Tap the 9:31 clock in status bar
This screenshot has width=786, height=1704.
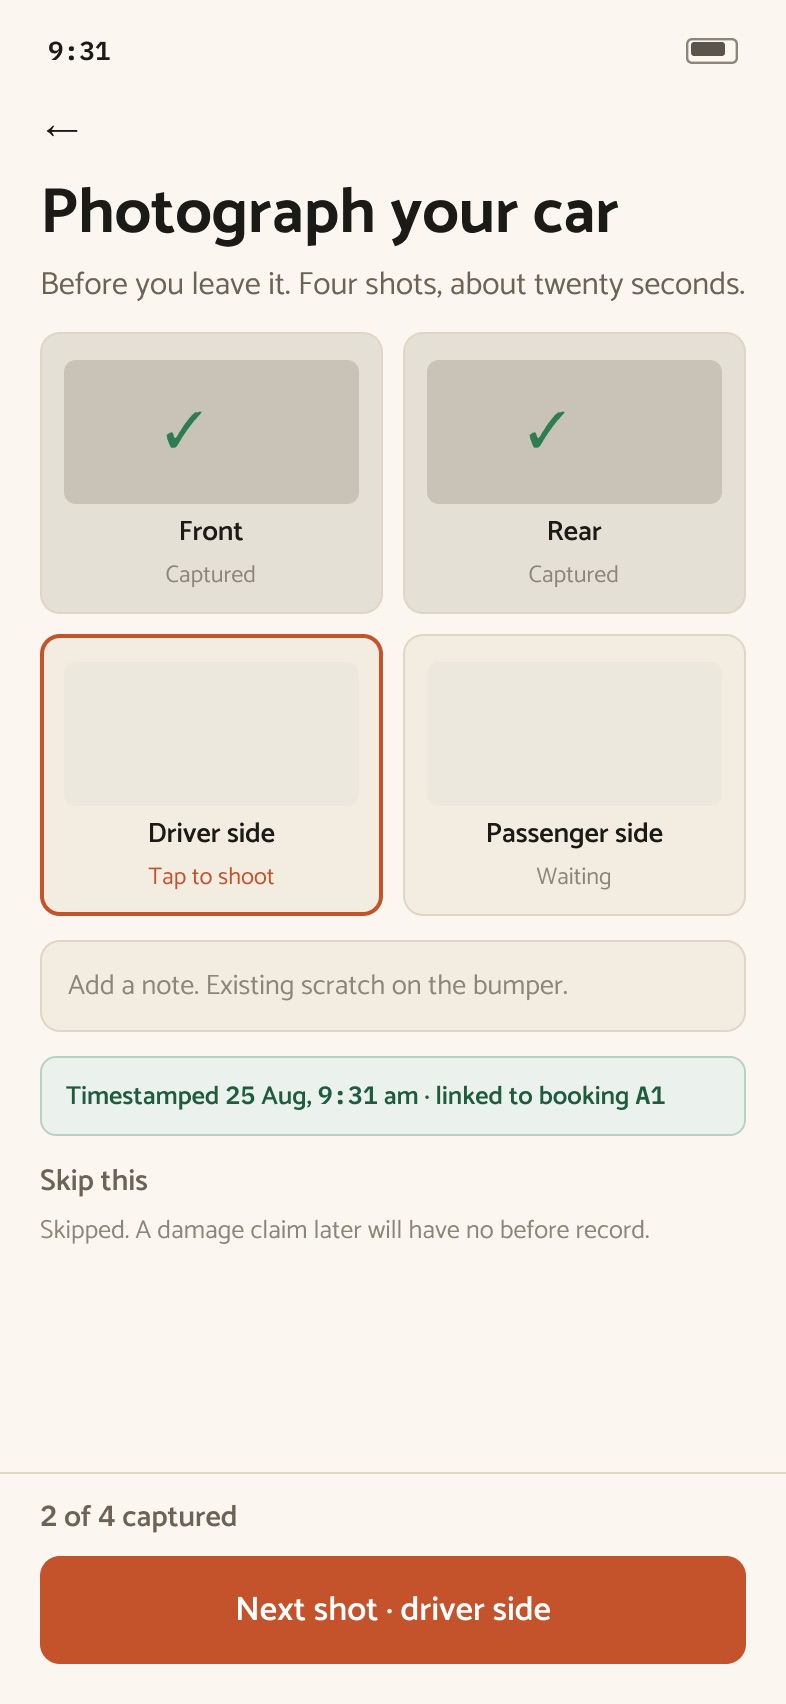[x=79, y=51]
